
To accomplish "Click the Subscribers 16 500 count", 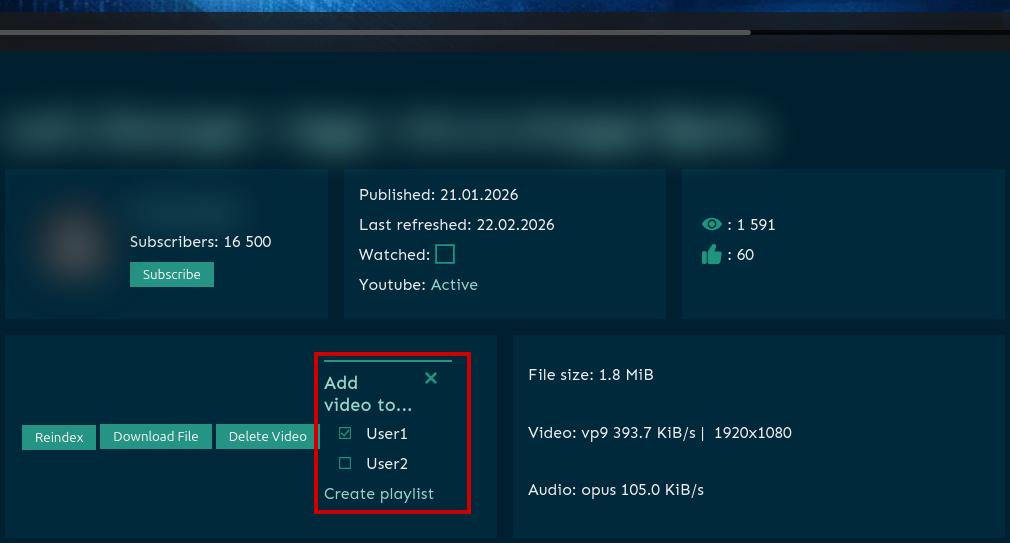I will coord(200,242).
